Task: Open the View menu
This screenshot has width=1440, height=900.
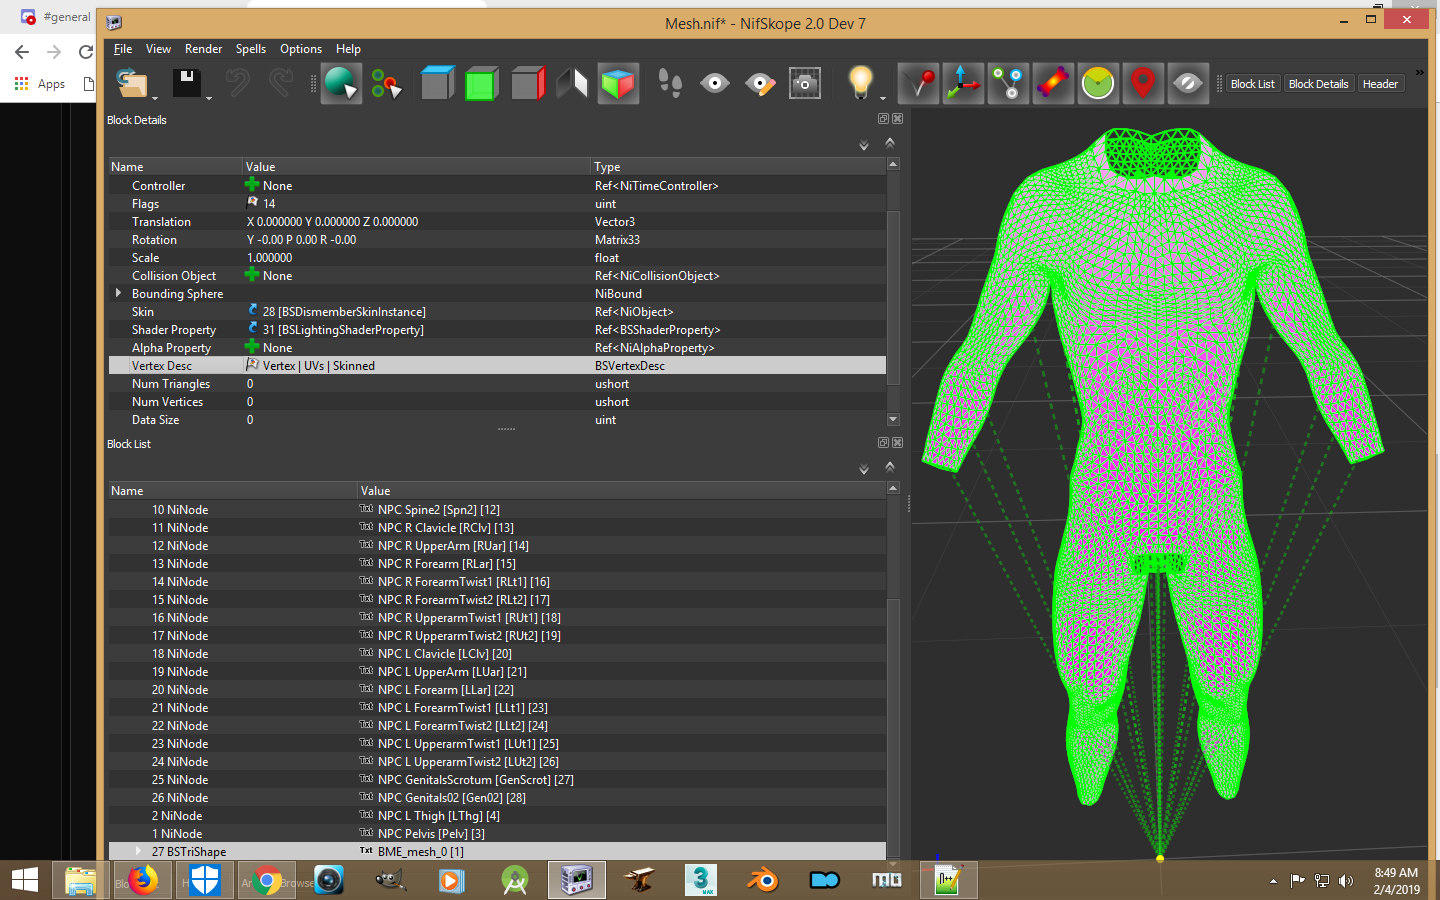Action: [x=158, y=48]
